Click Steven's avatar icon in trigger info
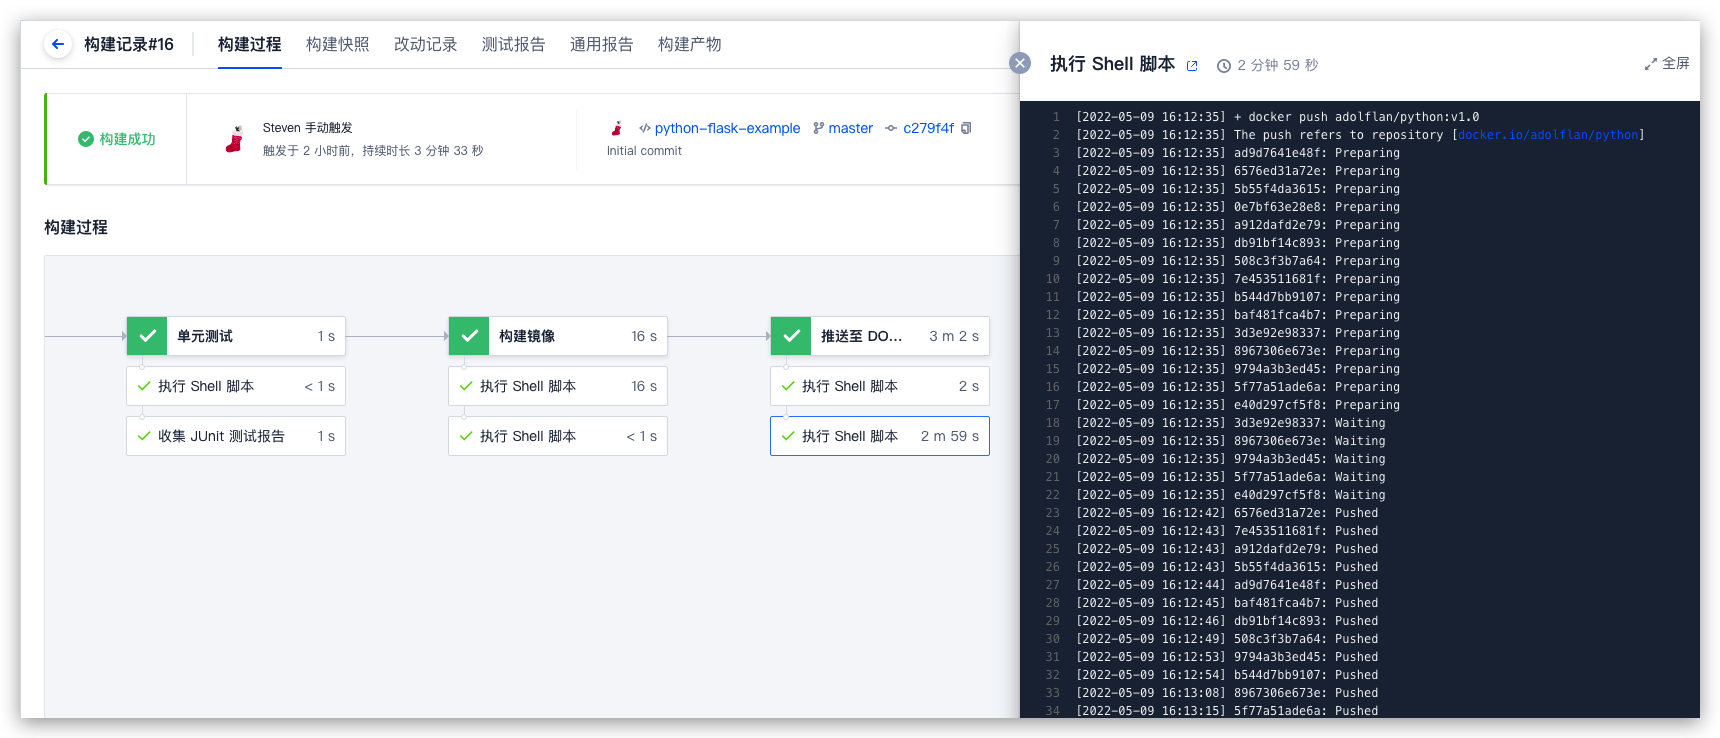Viewport: 1720px width, 738px height. click(235, 139)
